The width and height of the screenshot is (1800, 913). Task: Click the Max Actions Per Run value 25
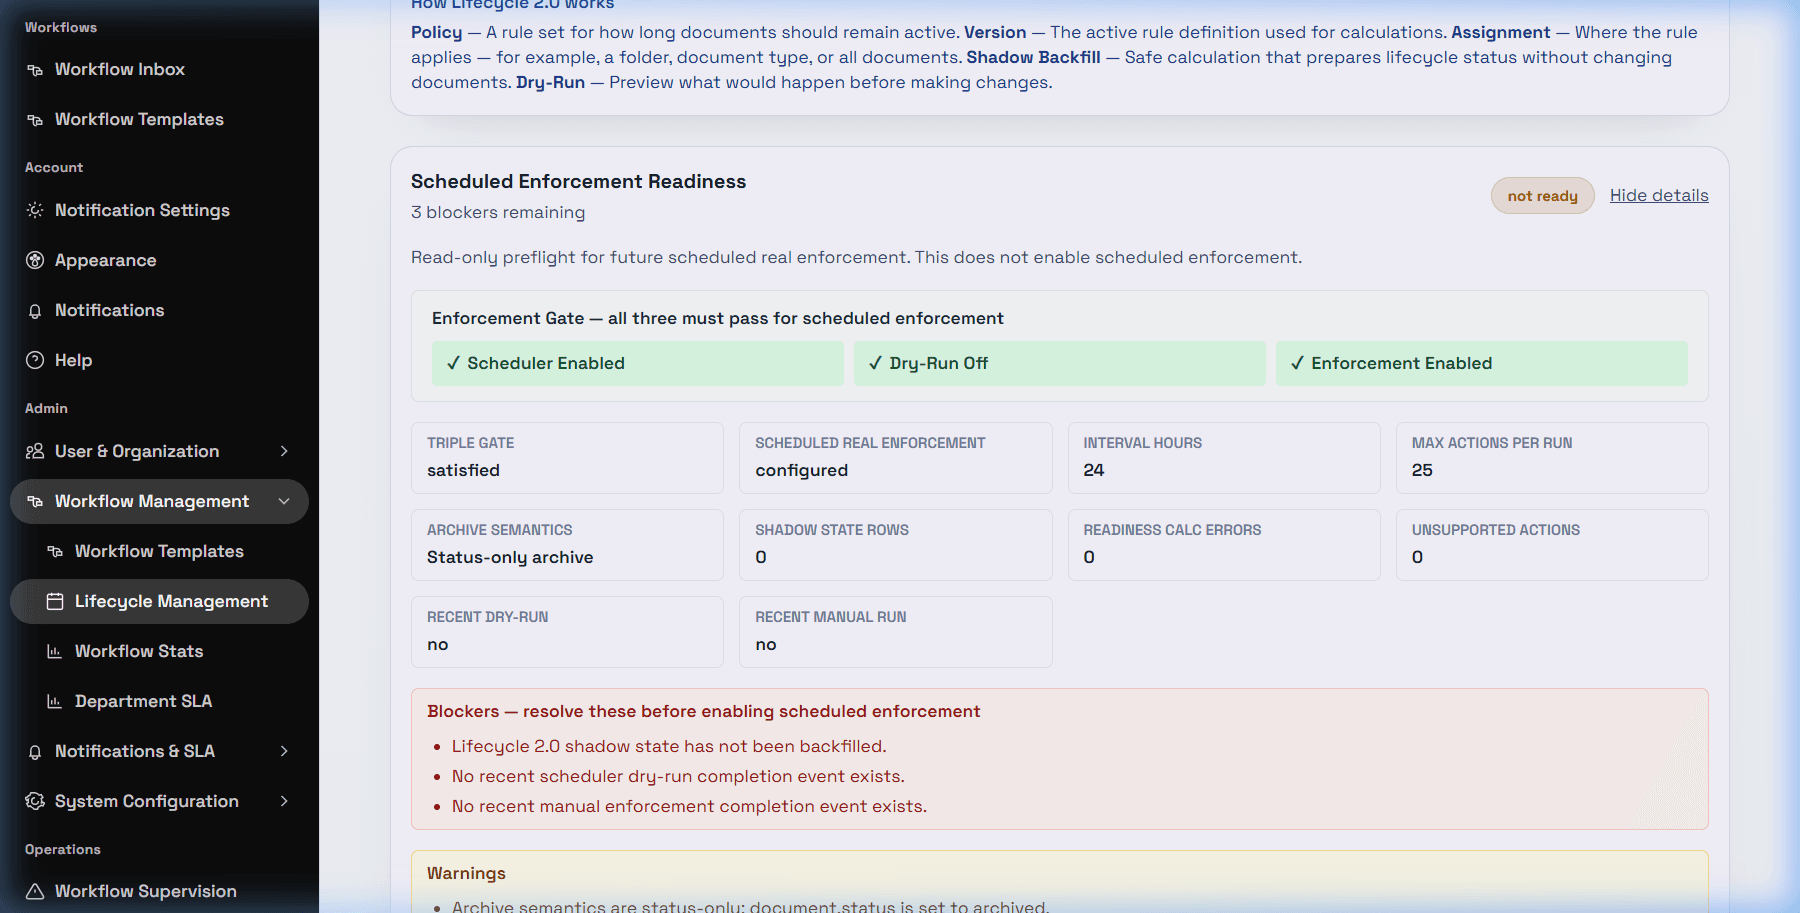pos(1422,470)
